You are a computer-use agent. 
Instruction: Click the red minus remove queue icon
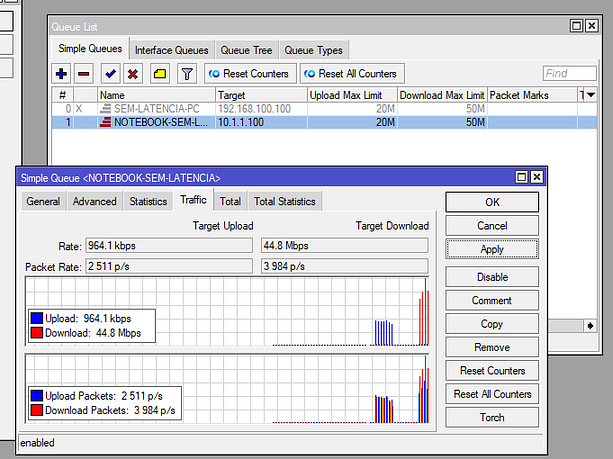pyautogui.click(x=85, y=74)
